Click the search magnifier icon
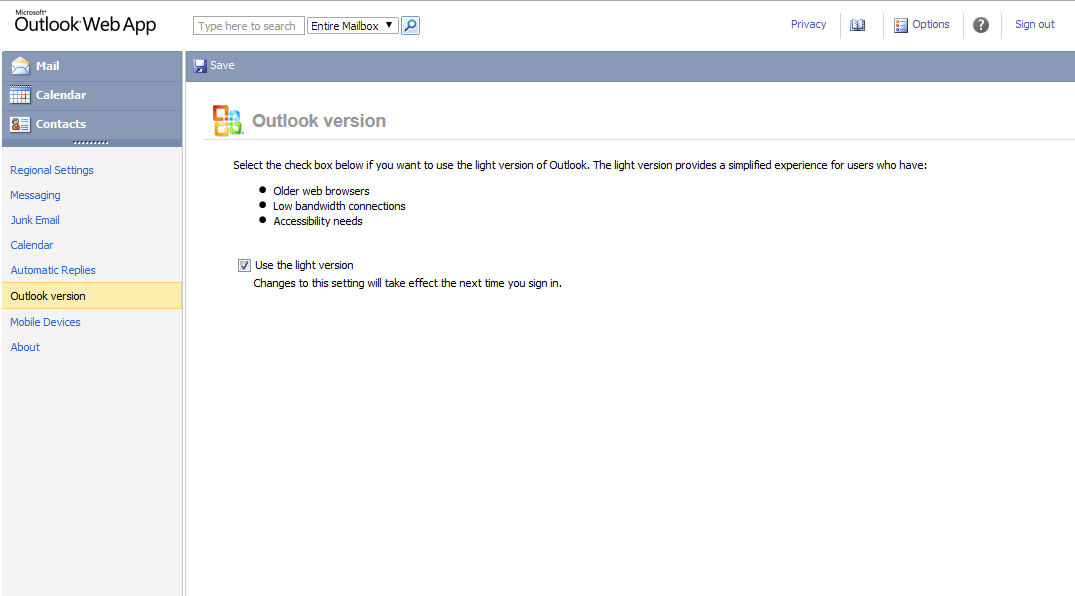Viewport: 1075px width, 596px height. (410, 25)
